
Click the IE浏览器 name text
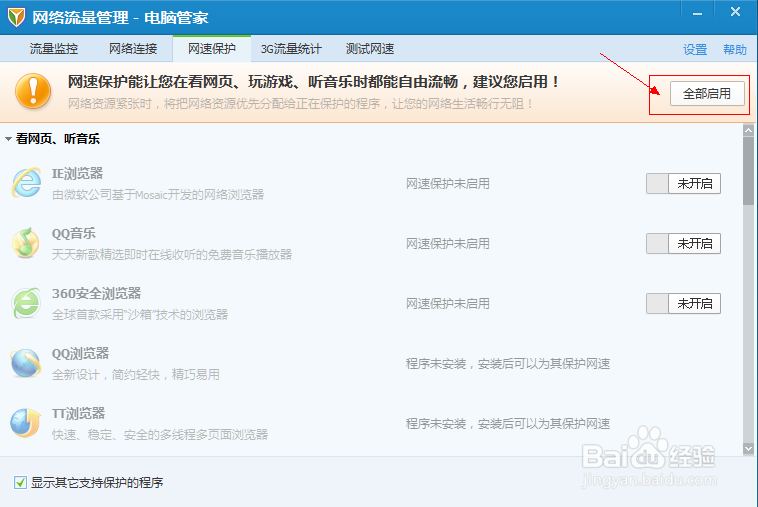77,173
